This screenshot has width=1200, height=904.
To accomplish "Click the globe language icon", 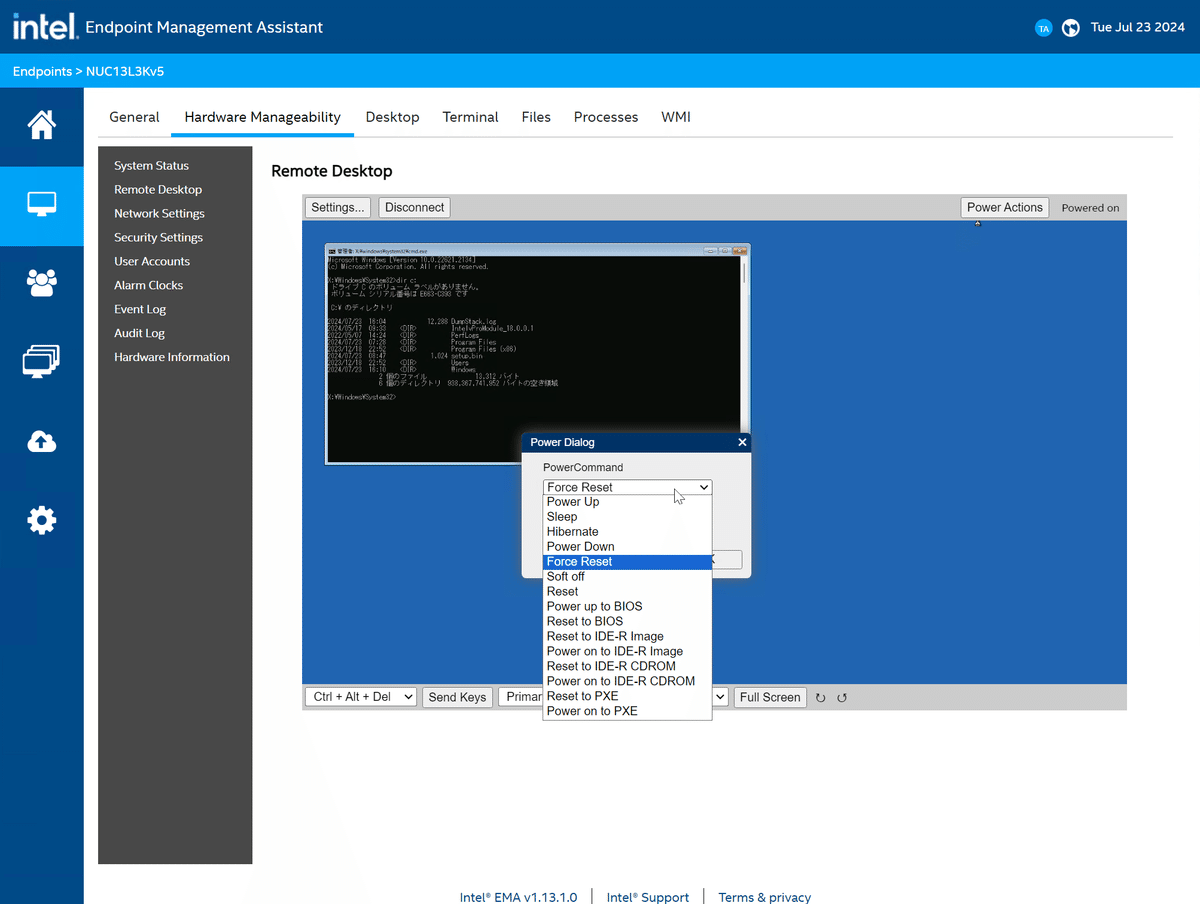I will click(1071, 28).
